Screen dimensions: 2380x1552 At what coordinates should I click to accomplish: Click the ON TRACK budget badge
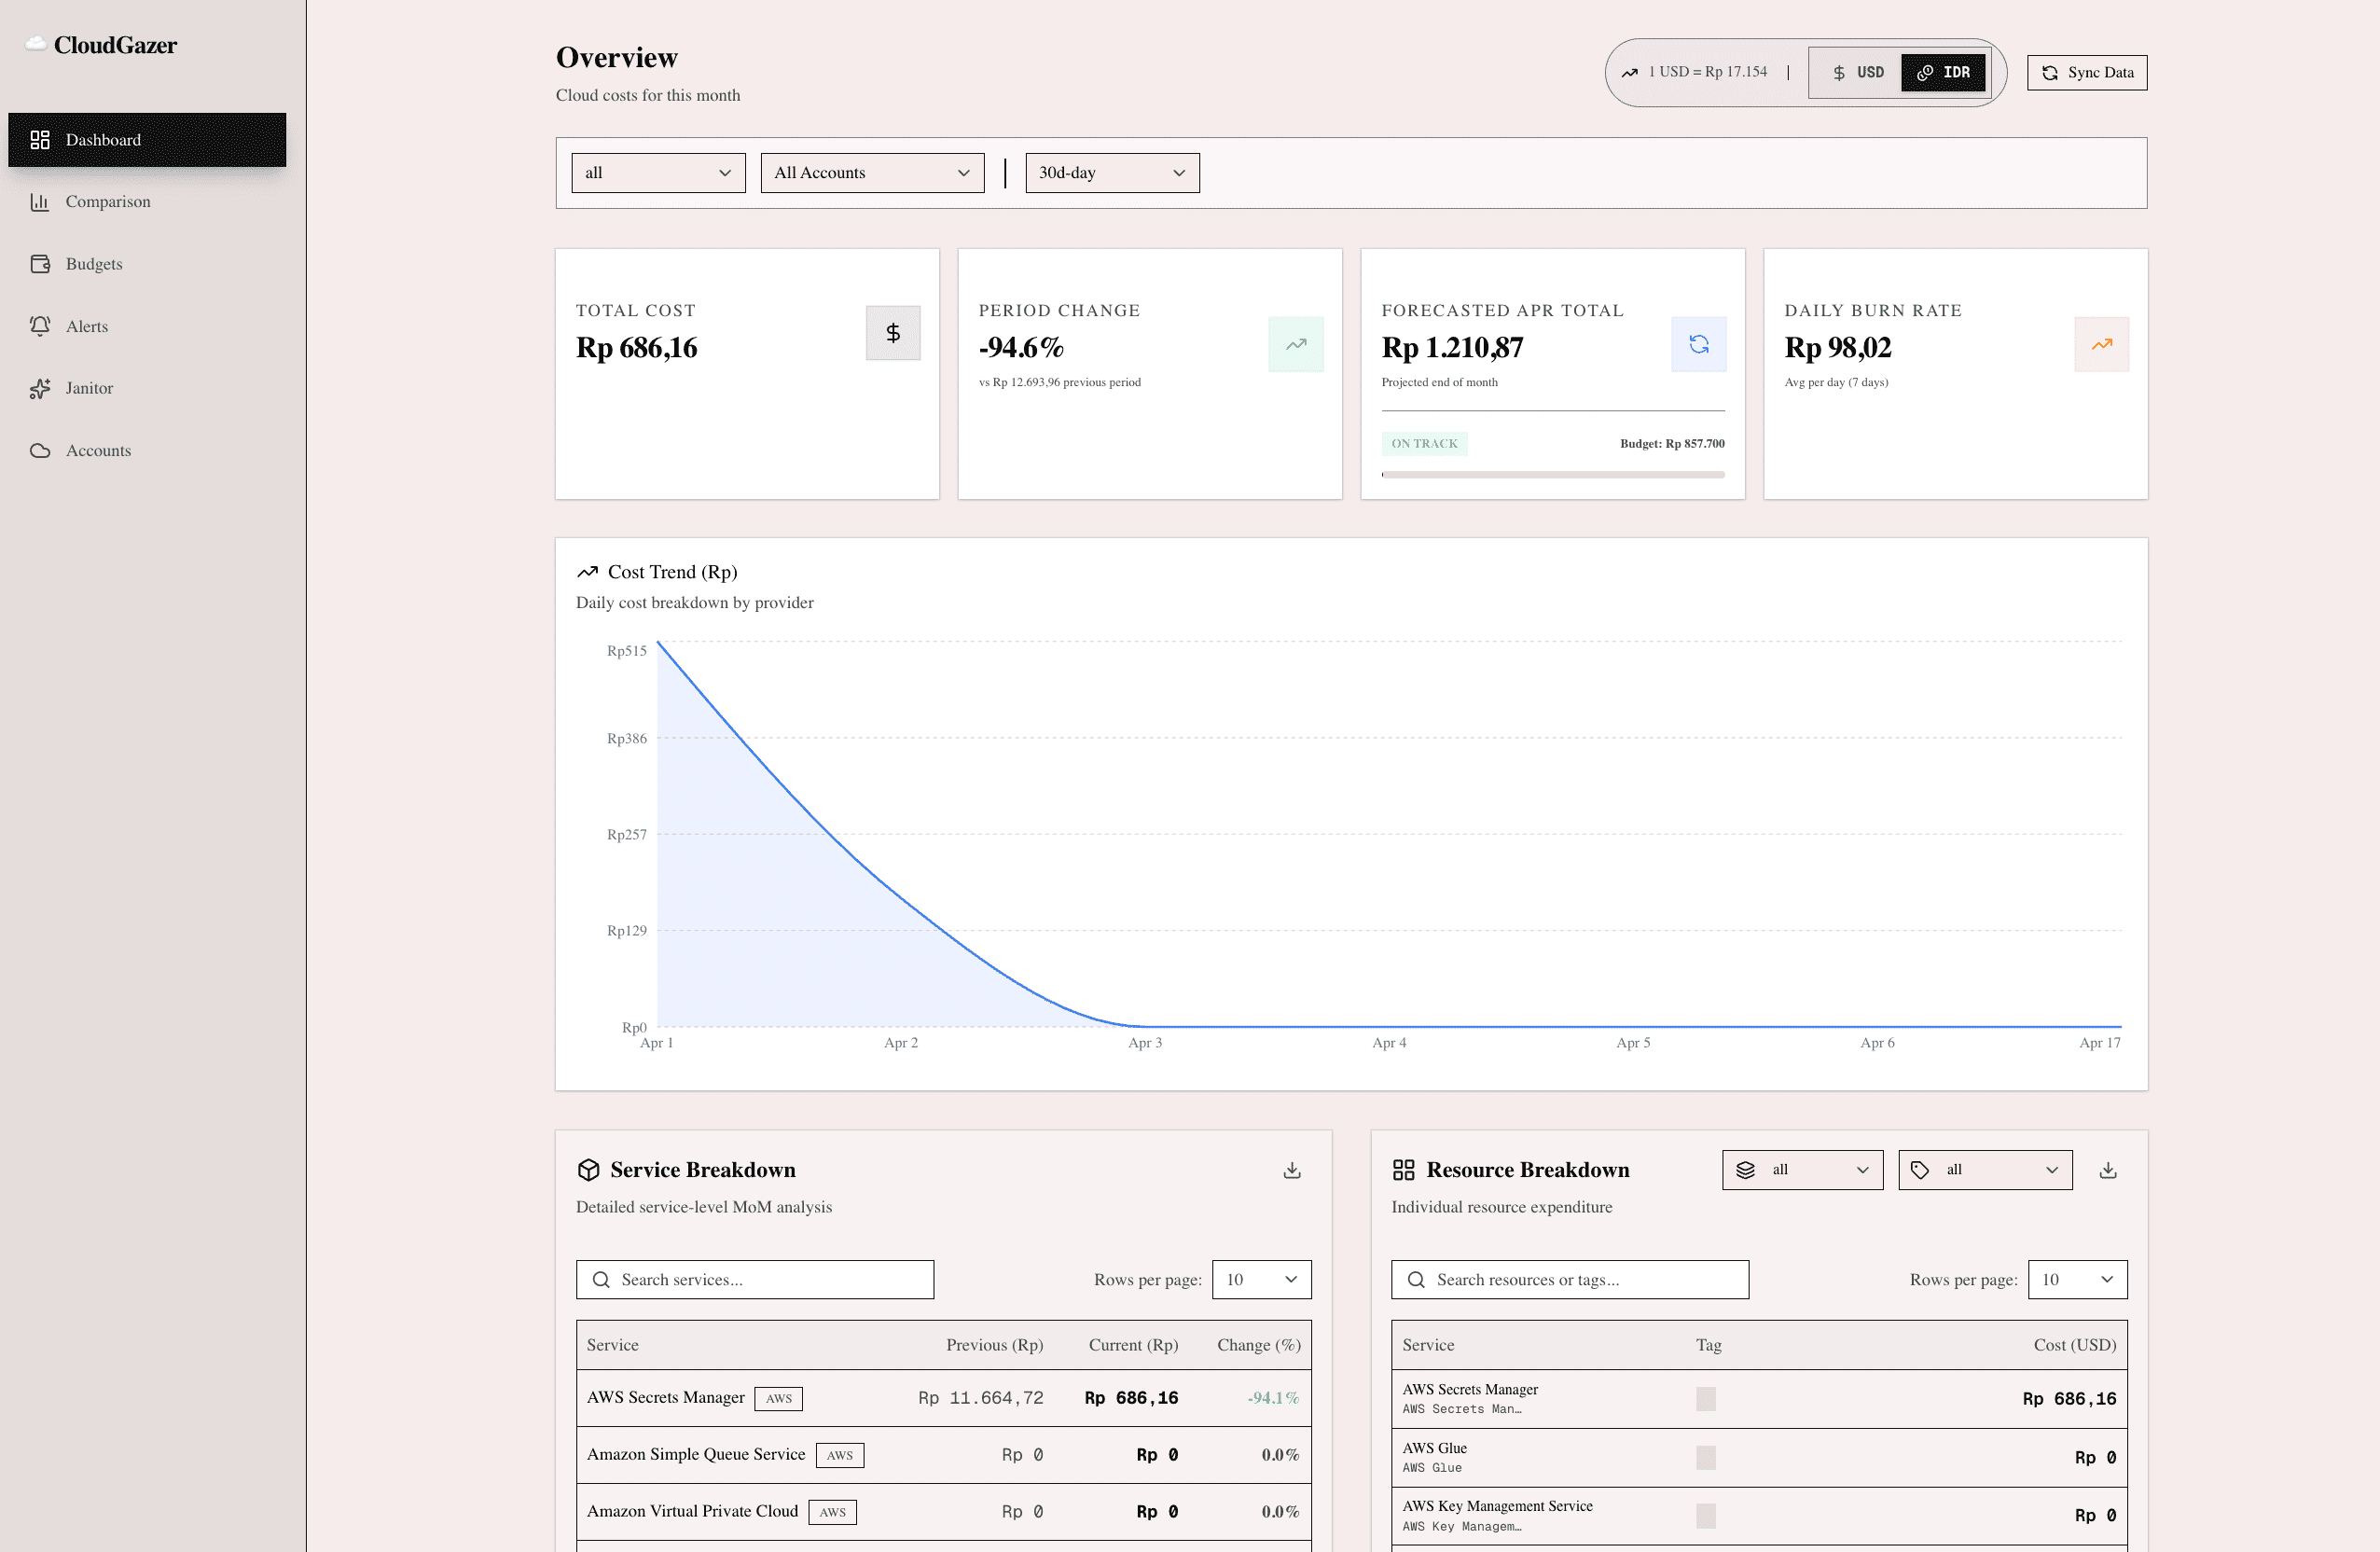[1424, 443]
